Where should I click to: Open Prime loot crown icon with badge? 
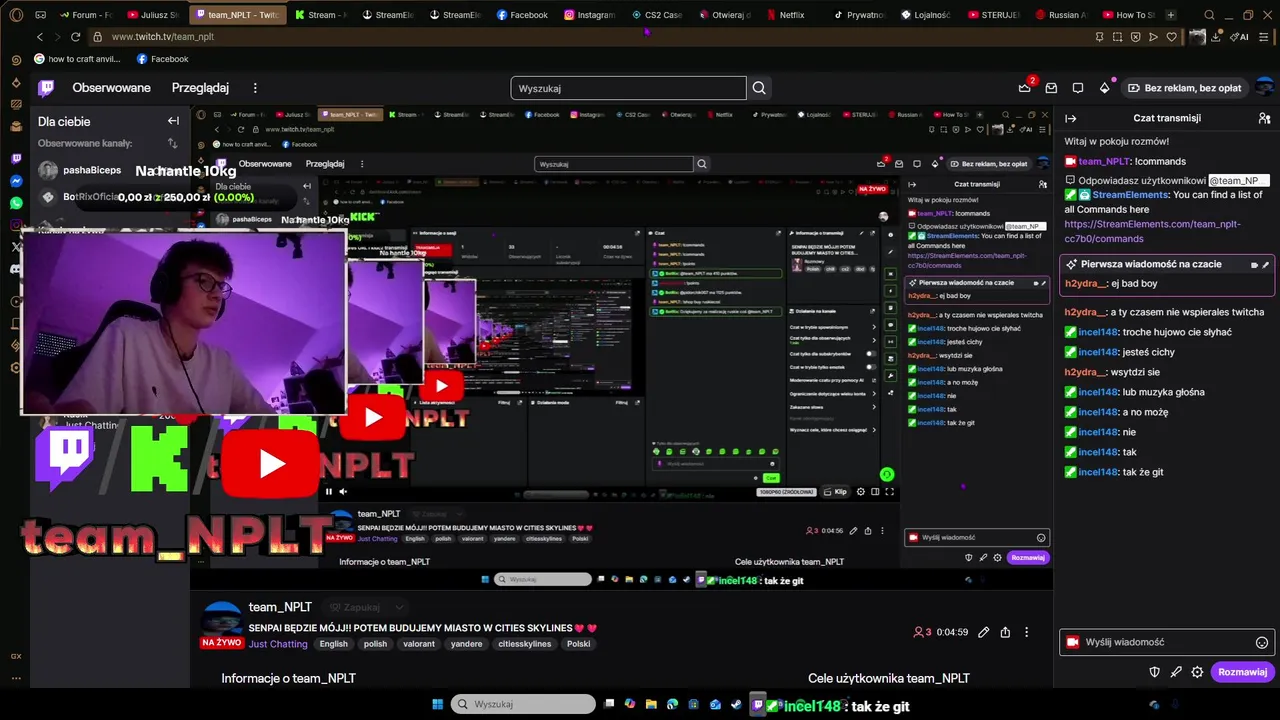point(1025,87)
